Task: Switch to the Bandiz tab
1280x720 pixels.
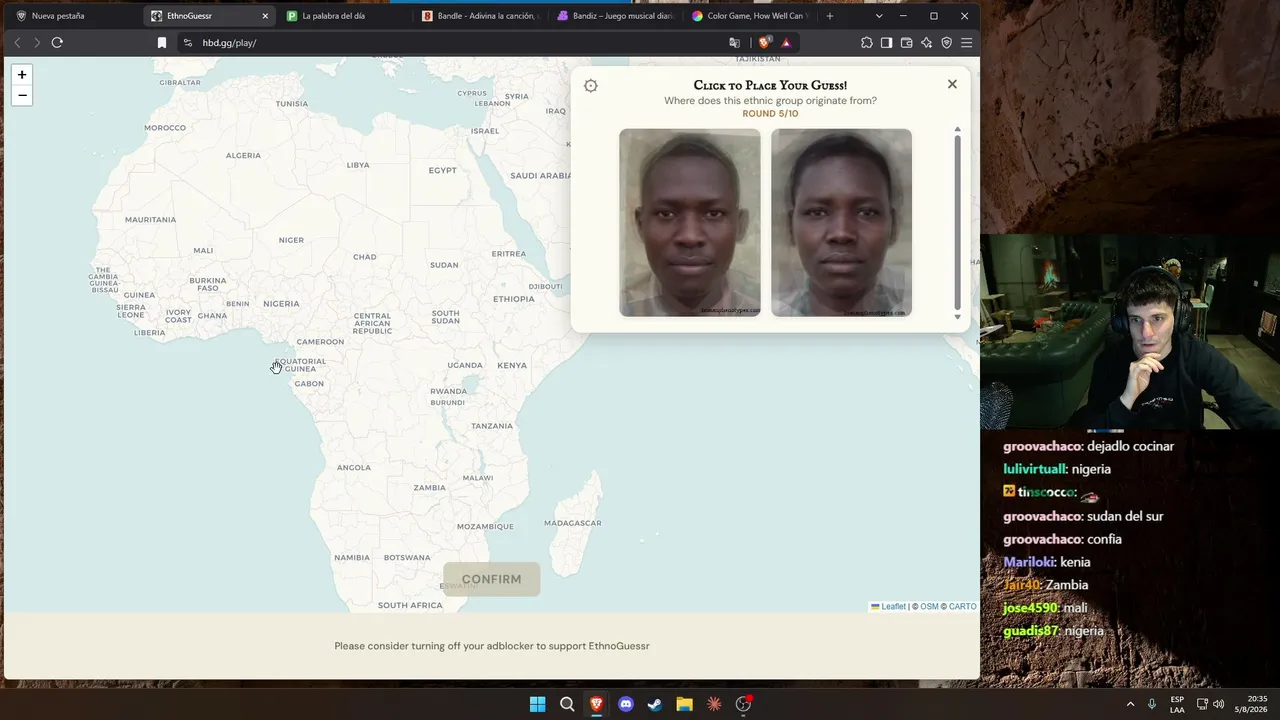Action: 614,16
